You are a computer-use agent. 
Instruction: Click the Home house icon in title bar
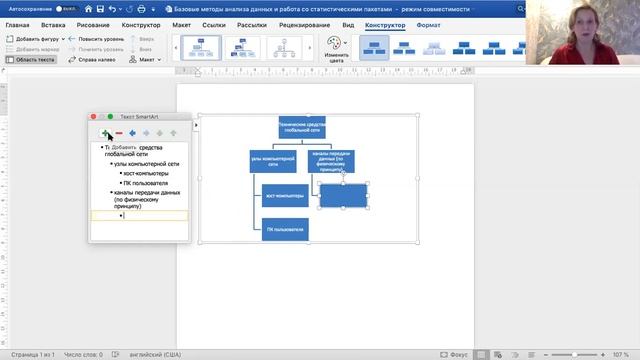[89, 9]
